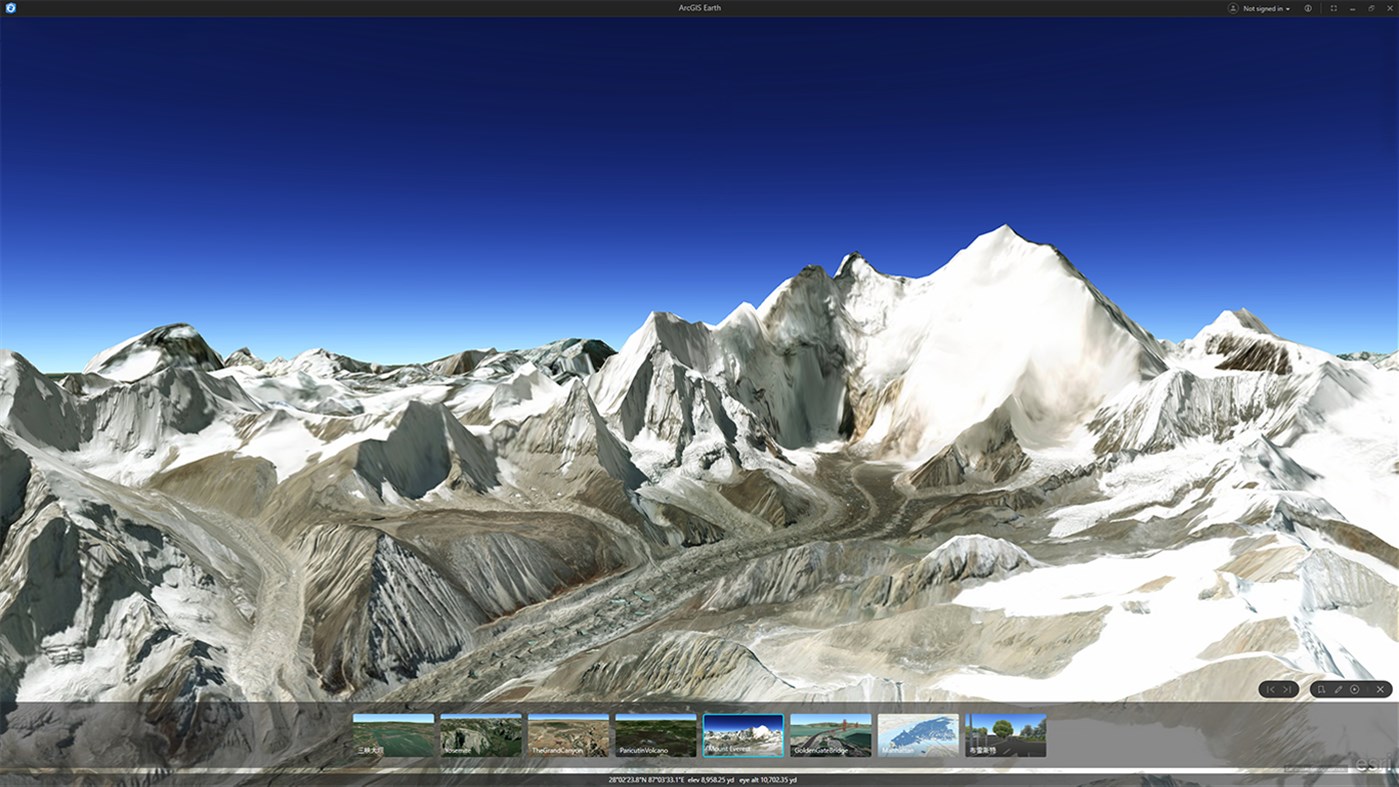Click the save bookmark icon in the floating toolbar
Viewport: 1399px width, 787px height.
point(1320,689)
